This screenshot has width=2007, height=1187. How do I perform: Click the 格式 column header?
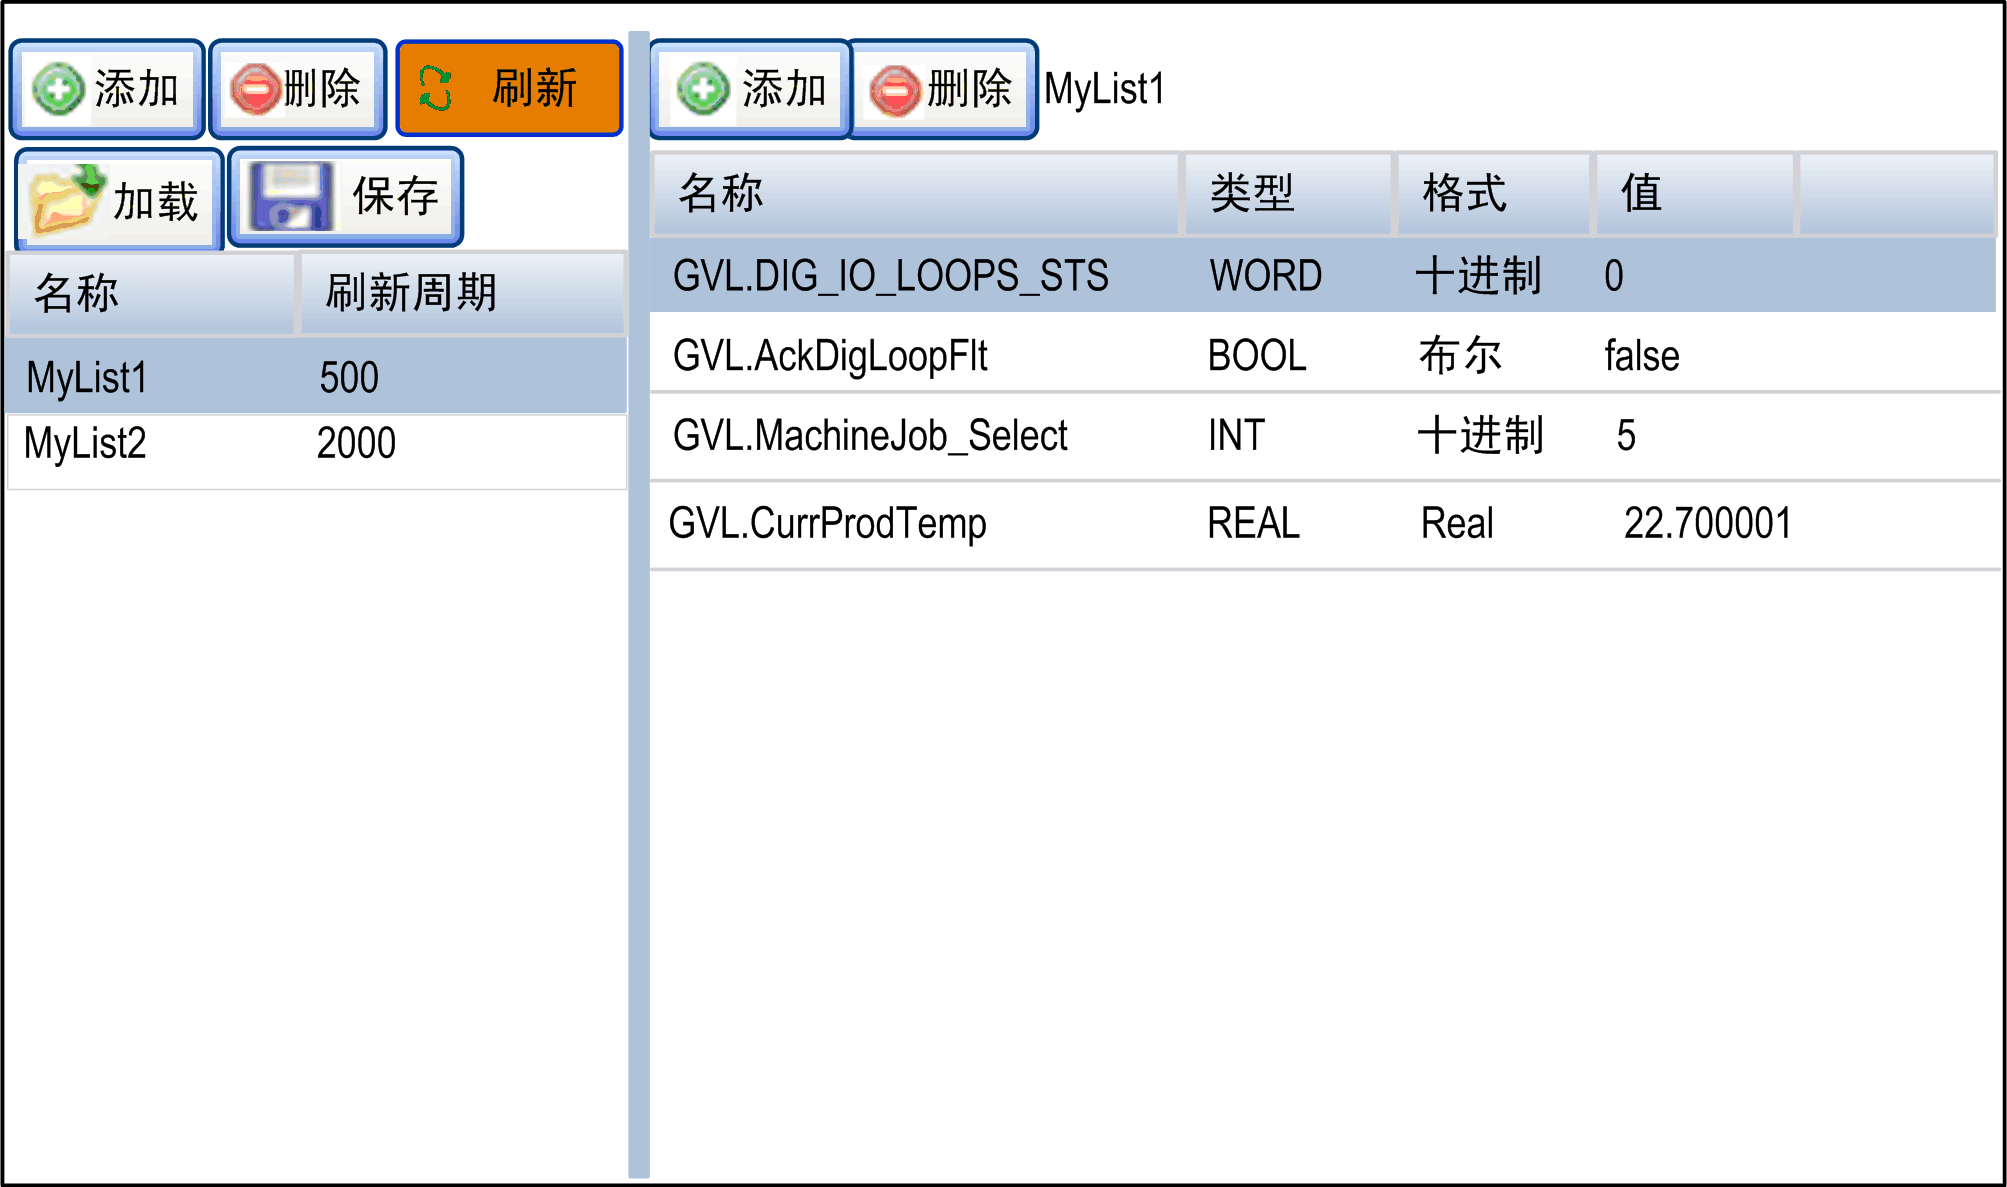click(1464, 193)
